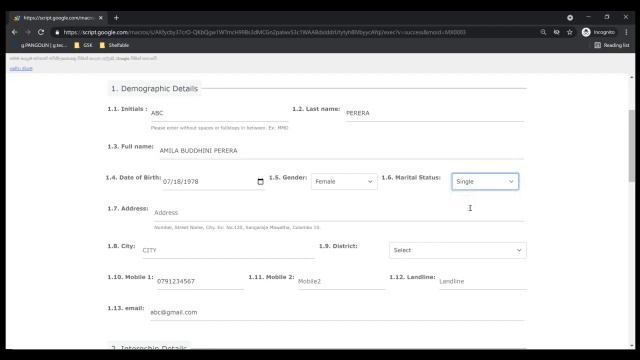Viewport: 640px width, 360px height.
Task: Open the Incognito profile button
Action: click(x=598, y=32)
